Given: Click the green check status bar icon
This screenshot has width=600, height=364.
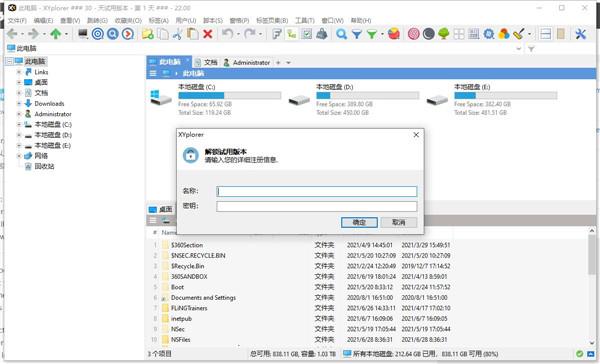Looking at the screenshot, I should pyautogui.click(x=579, y=354).
